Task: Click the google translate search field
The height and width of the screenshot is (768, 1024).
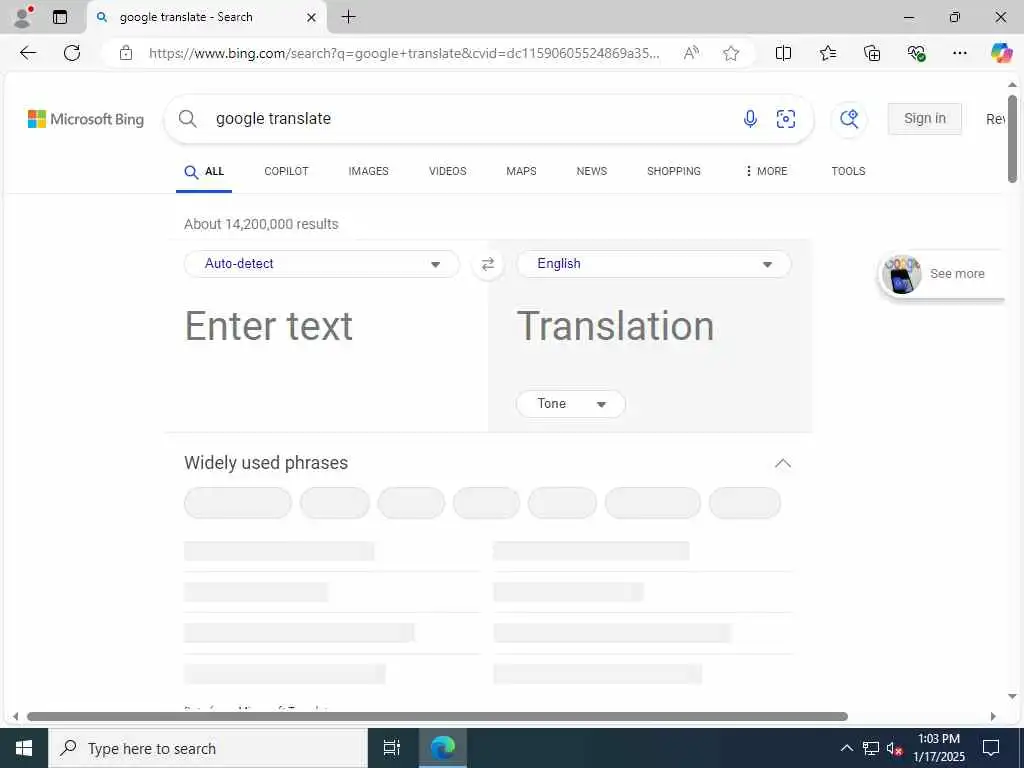Action: 470,119
